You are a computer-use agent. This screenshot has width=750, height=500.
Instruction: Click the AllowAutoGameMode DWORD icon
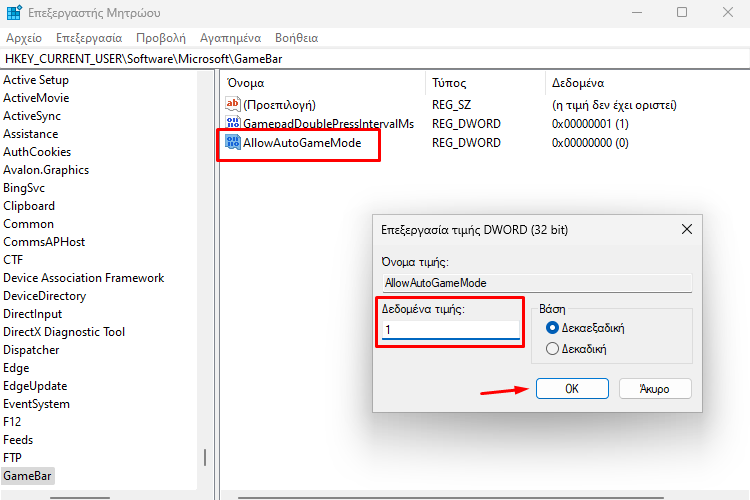click(x=232, y=142)
